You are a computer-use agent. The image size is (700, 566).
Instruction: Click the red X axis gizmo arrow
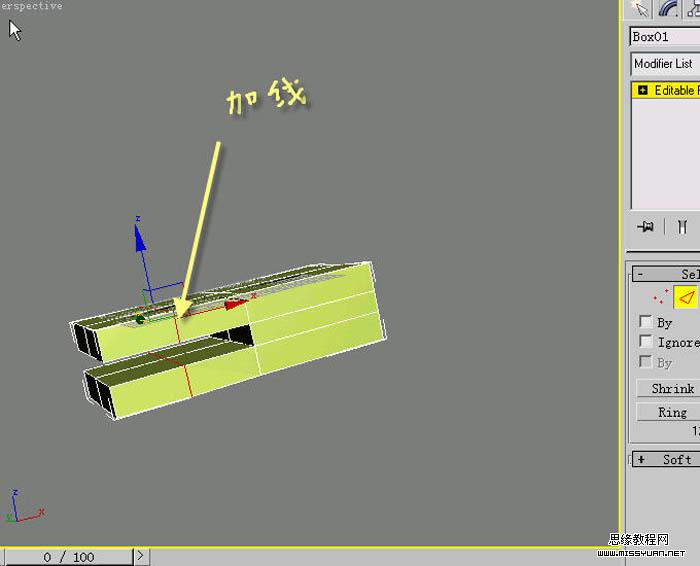(235, 304)
